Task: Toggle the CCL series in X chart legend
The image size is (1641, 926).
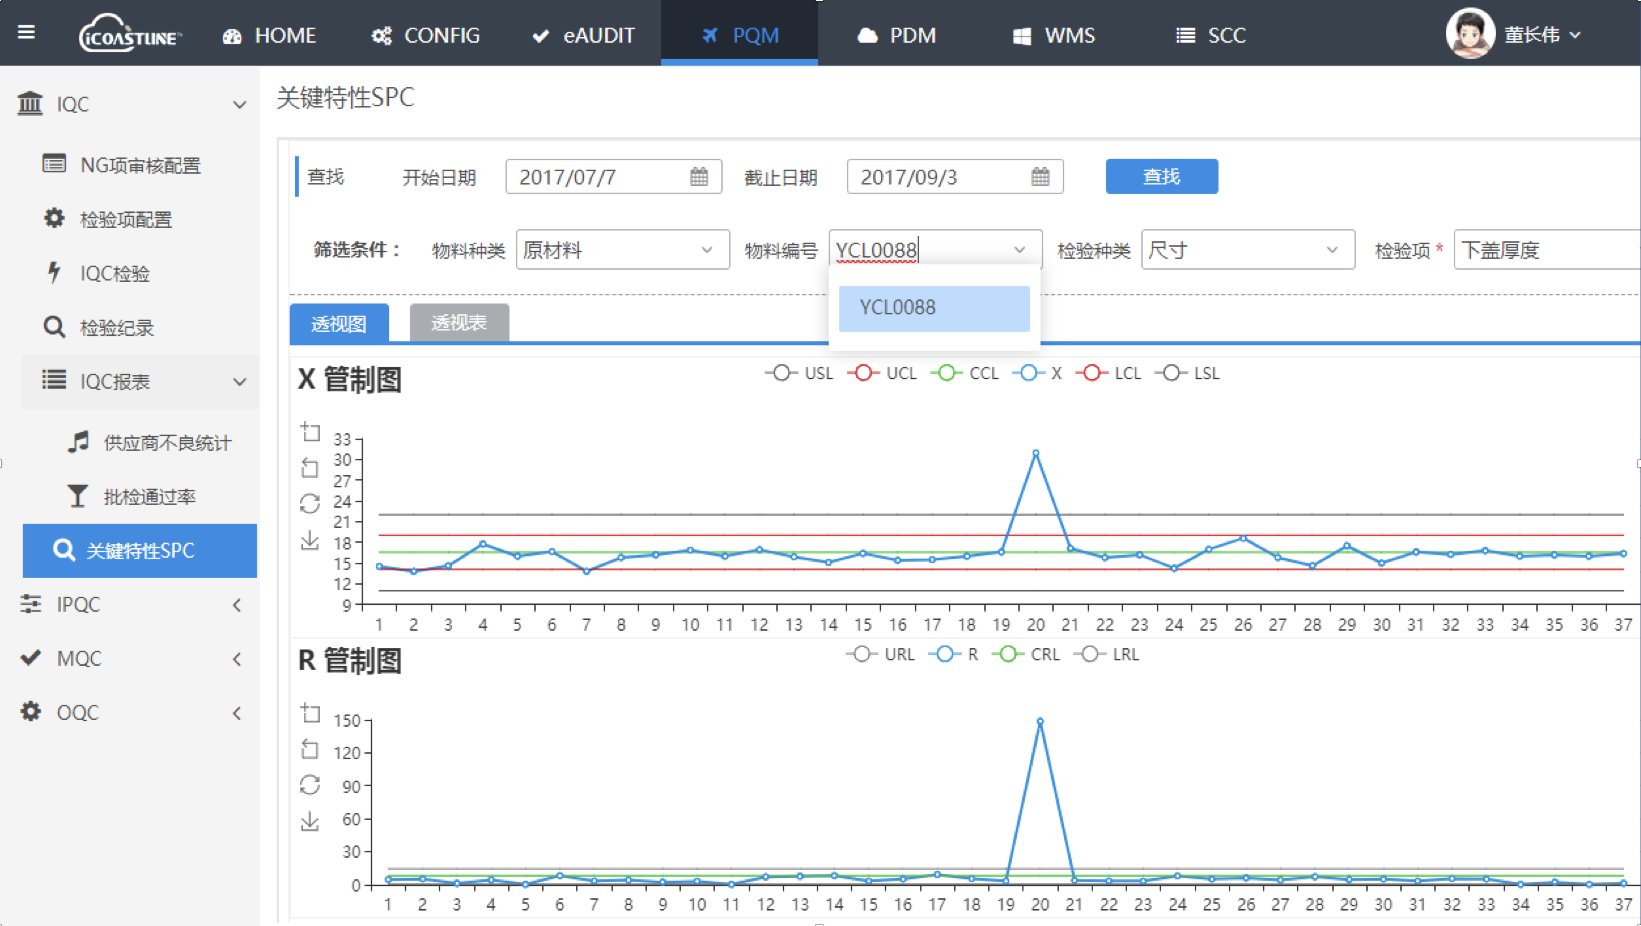Action: (x=965, y=373)
